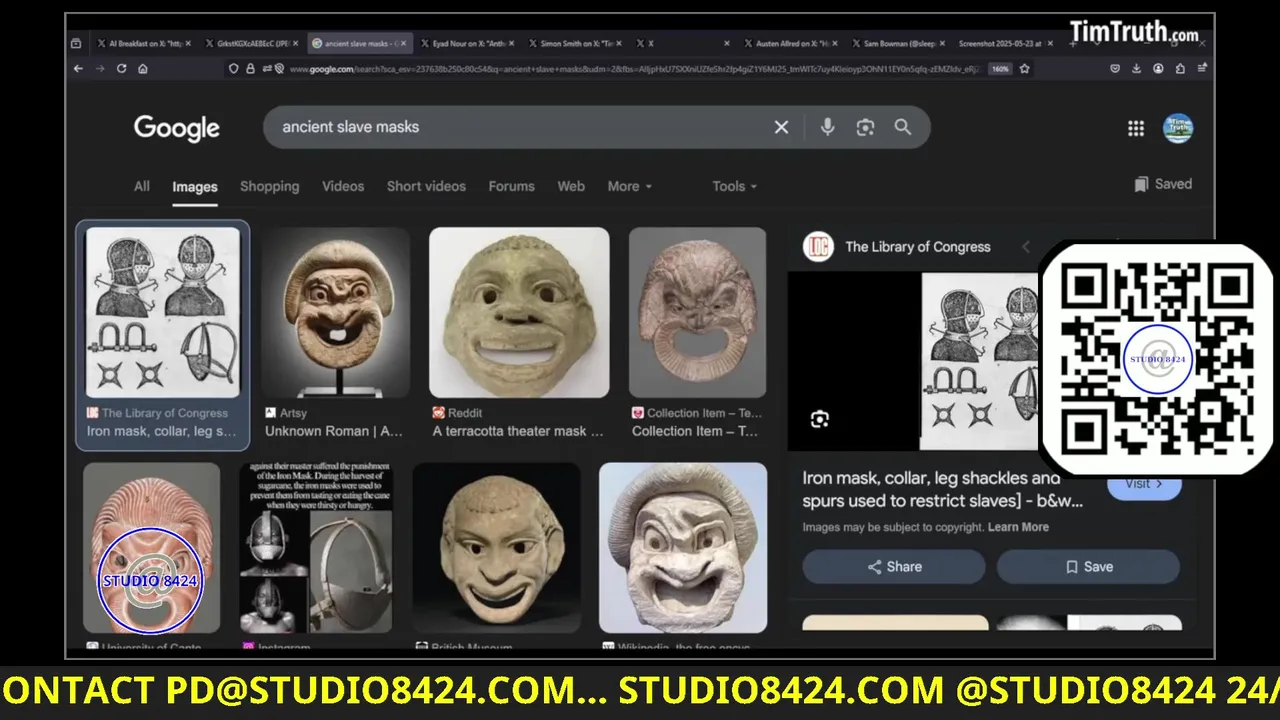The height and width of the screenshot is (720, 1280).
Task: Switch to 'AI Breakfast on X' browser tab
Action: 145,44
